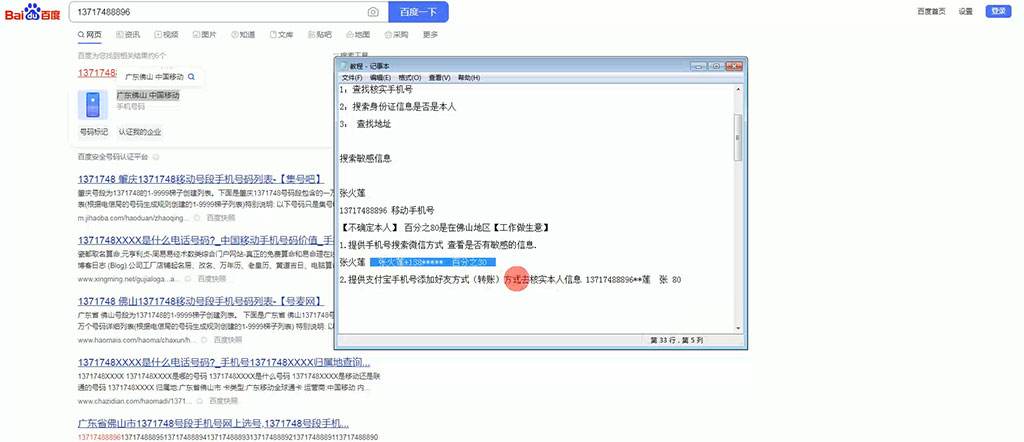Go to the 地图 tab
This screenshot has width=1024, height=442.
click(x=358, y=35)
